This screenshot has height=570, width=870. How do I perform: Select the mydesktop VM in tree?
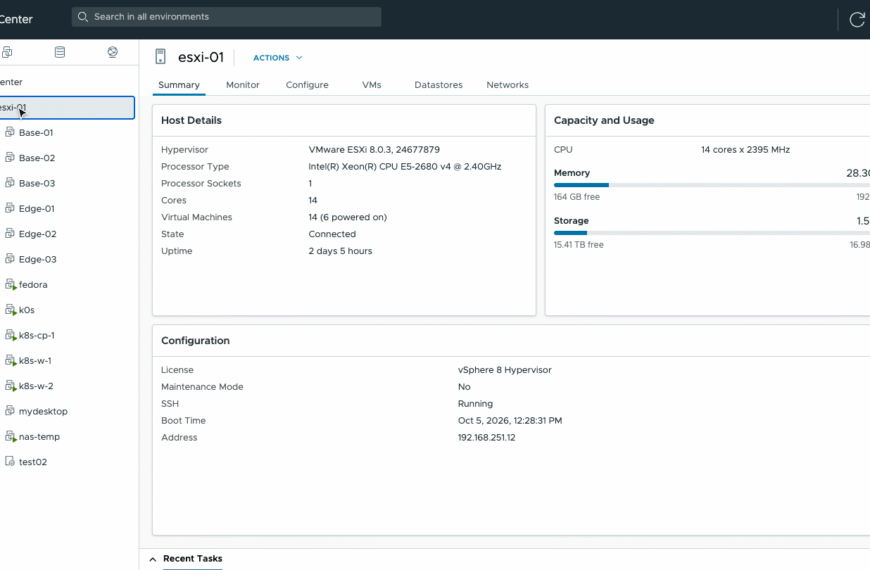point(43,411)
